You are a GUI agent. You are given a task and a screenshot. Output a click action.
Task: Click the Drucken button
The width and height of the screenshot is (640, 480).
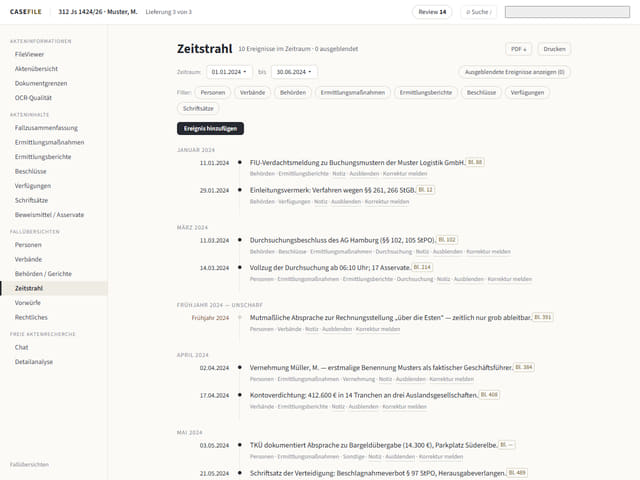pos(554,49)
